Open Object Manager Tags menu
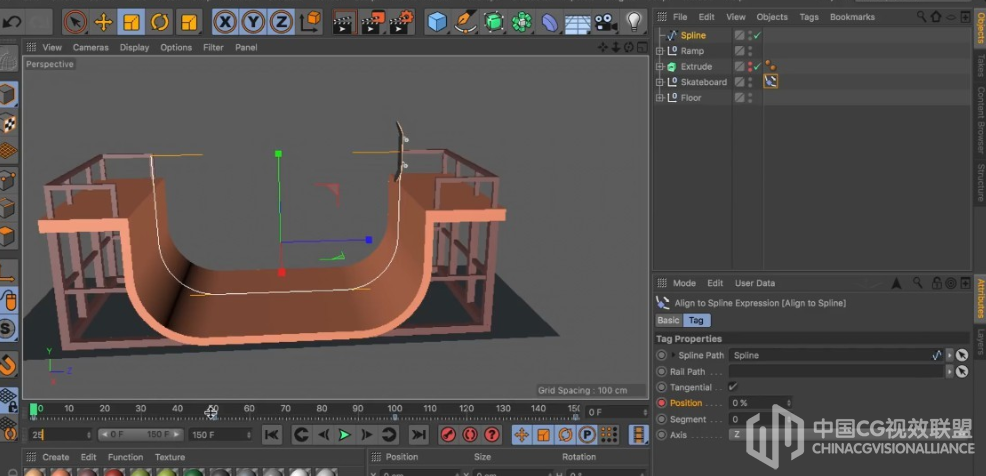Image resolution: width=986 pixels, height=476 pixels. [809, 17]
